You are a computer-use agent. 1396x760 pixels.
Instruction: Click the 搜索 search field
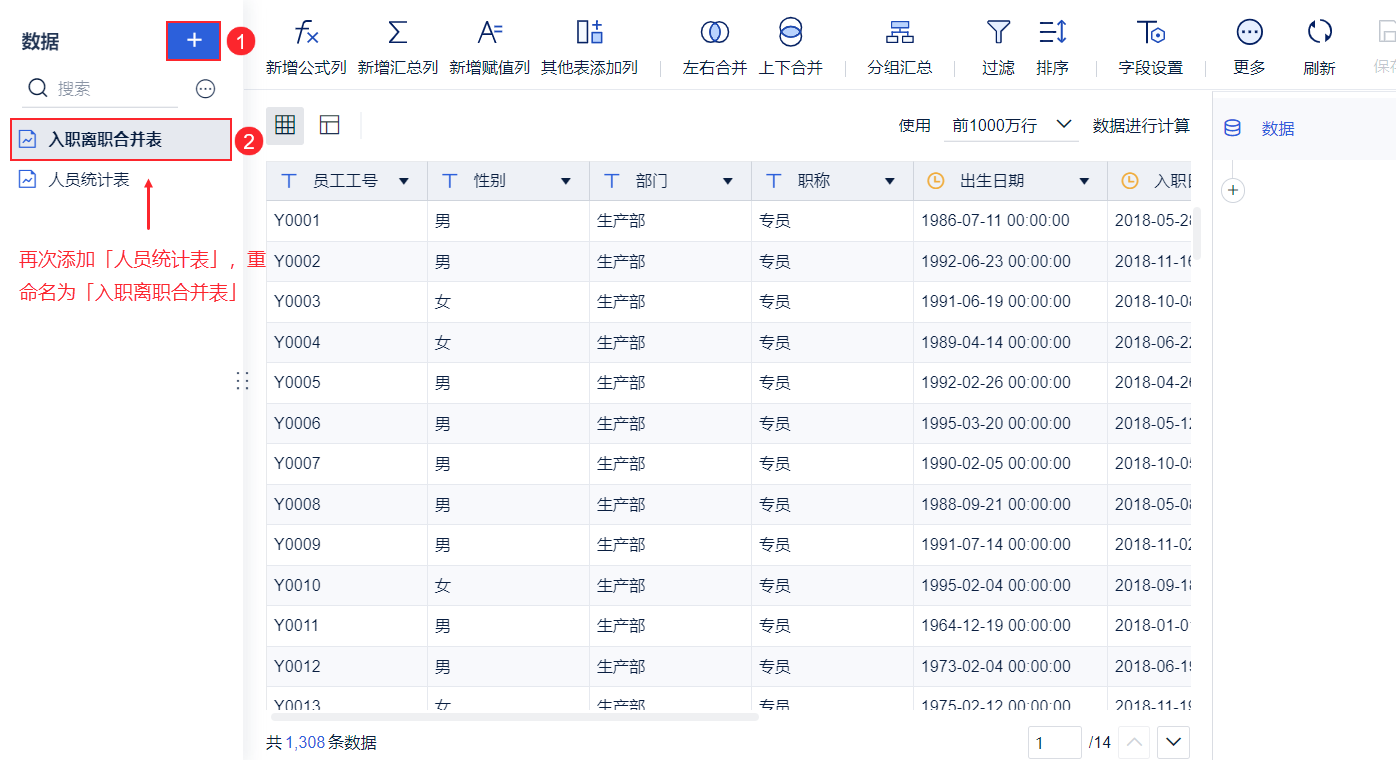(100, 89)
